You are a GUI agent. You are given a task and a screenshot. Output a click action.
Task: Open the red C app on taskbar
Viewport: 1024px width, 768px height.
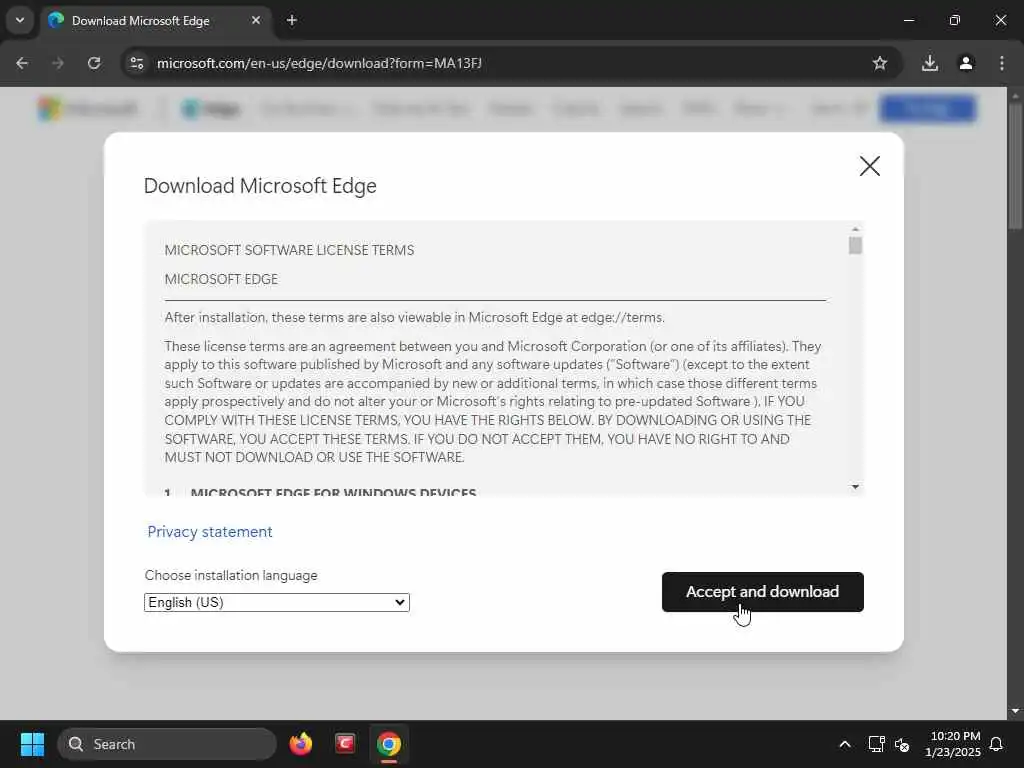pyautogui.click(x=345, y=744)
